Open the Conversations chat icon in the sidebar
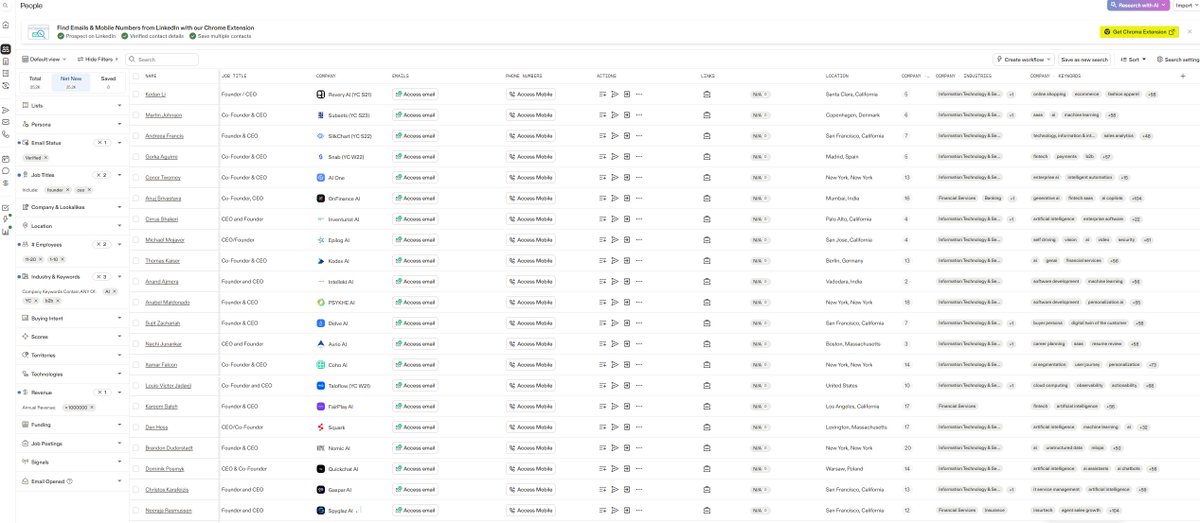 [6, 170]
